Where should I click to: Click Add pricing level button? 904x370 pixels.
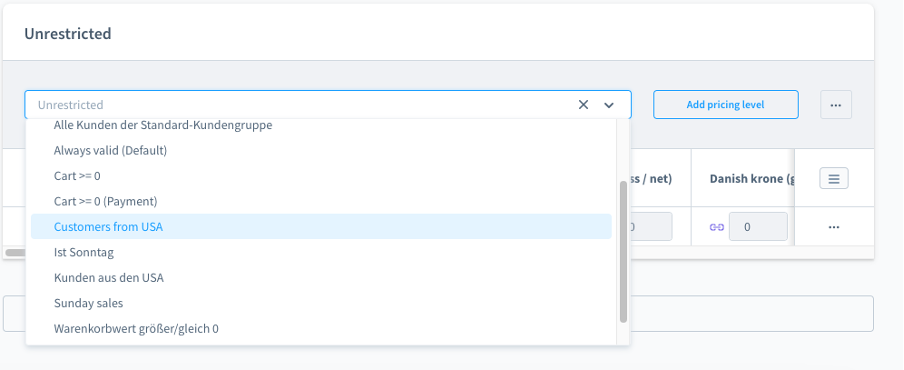pyautogui.click(x=725, y=105)
